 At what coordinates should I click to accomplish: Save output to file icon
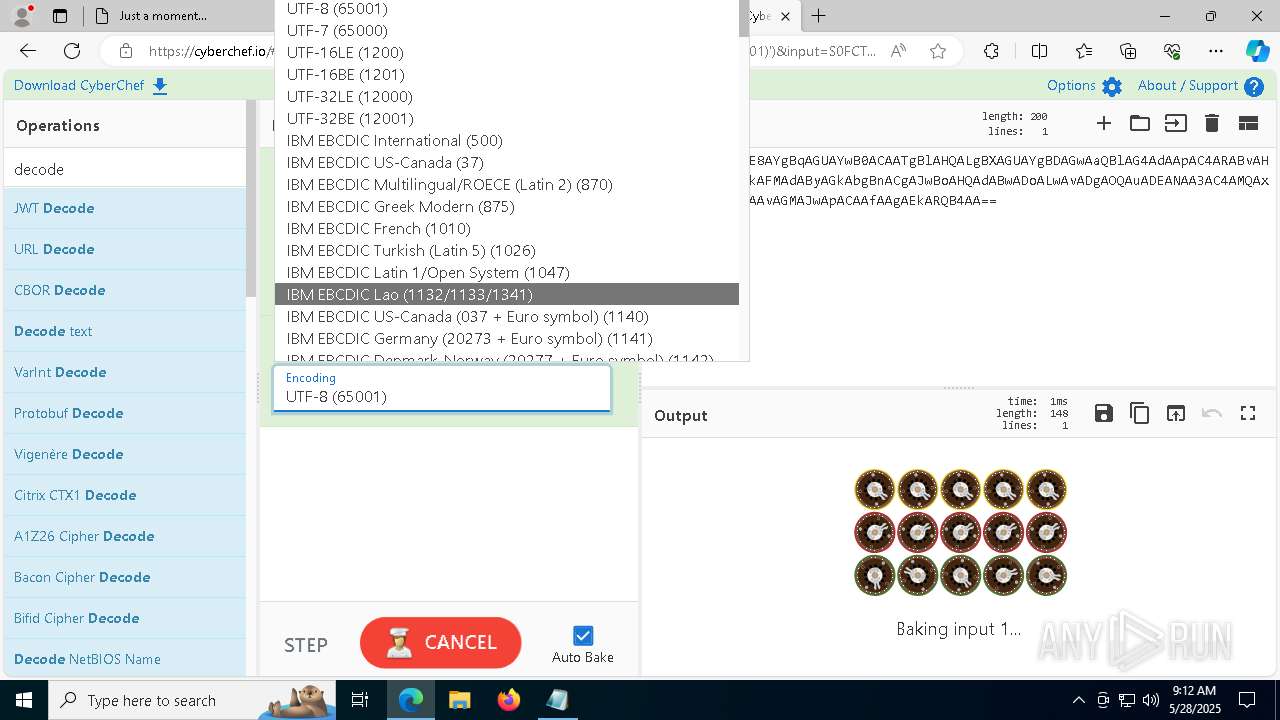1104,413
